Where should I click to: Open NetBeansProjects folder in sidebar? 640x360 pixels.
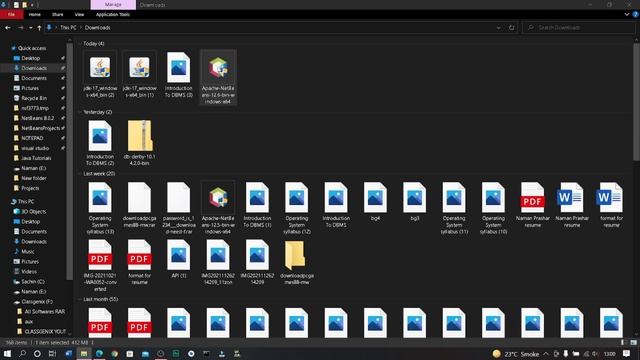tap(40, 128)
